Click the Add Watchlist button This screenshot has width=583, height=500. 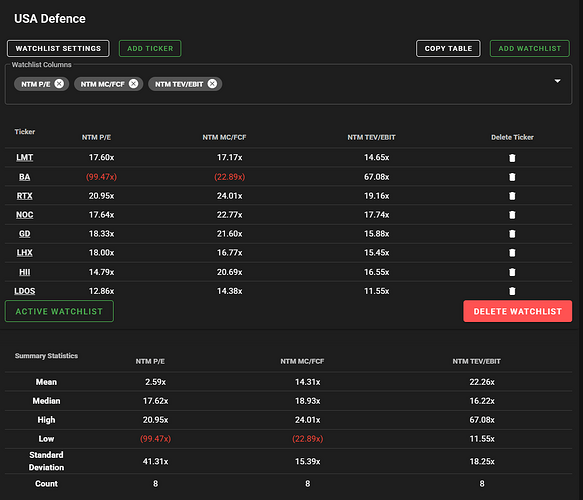(x=529, y=48)
